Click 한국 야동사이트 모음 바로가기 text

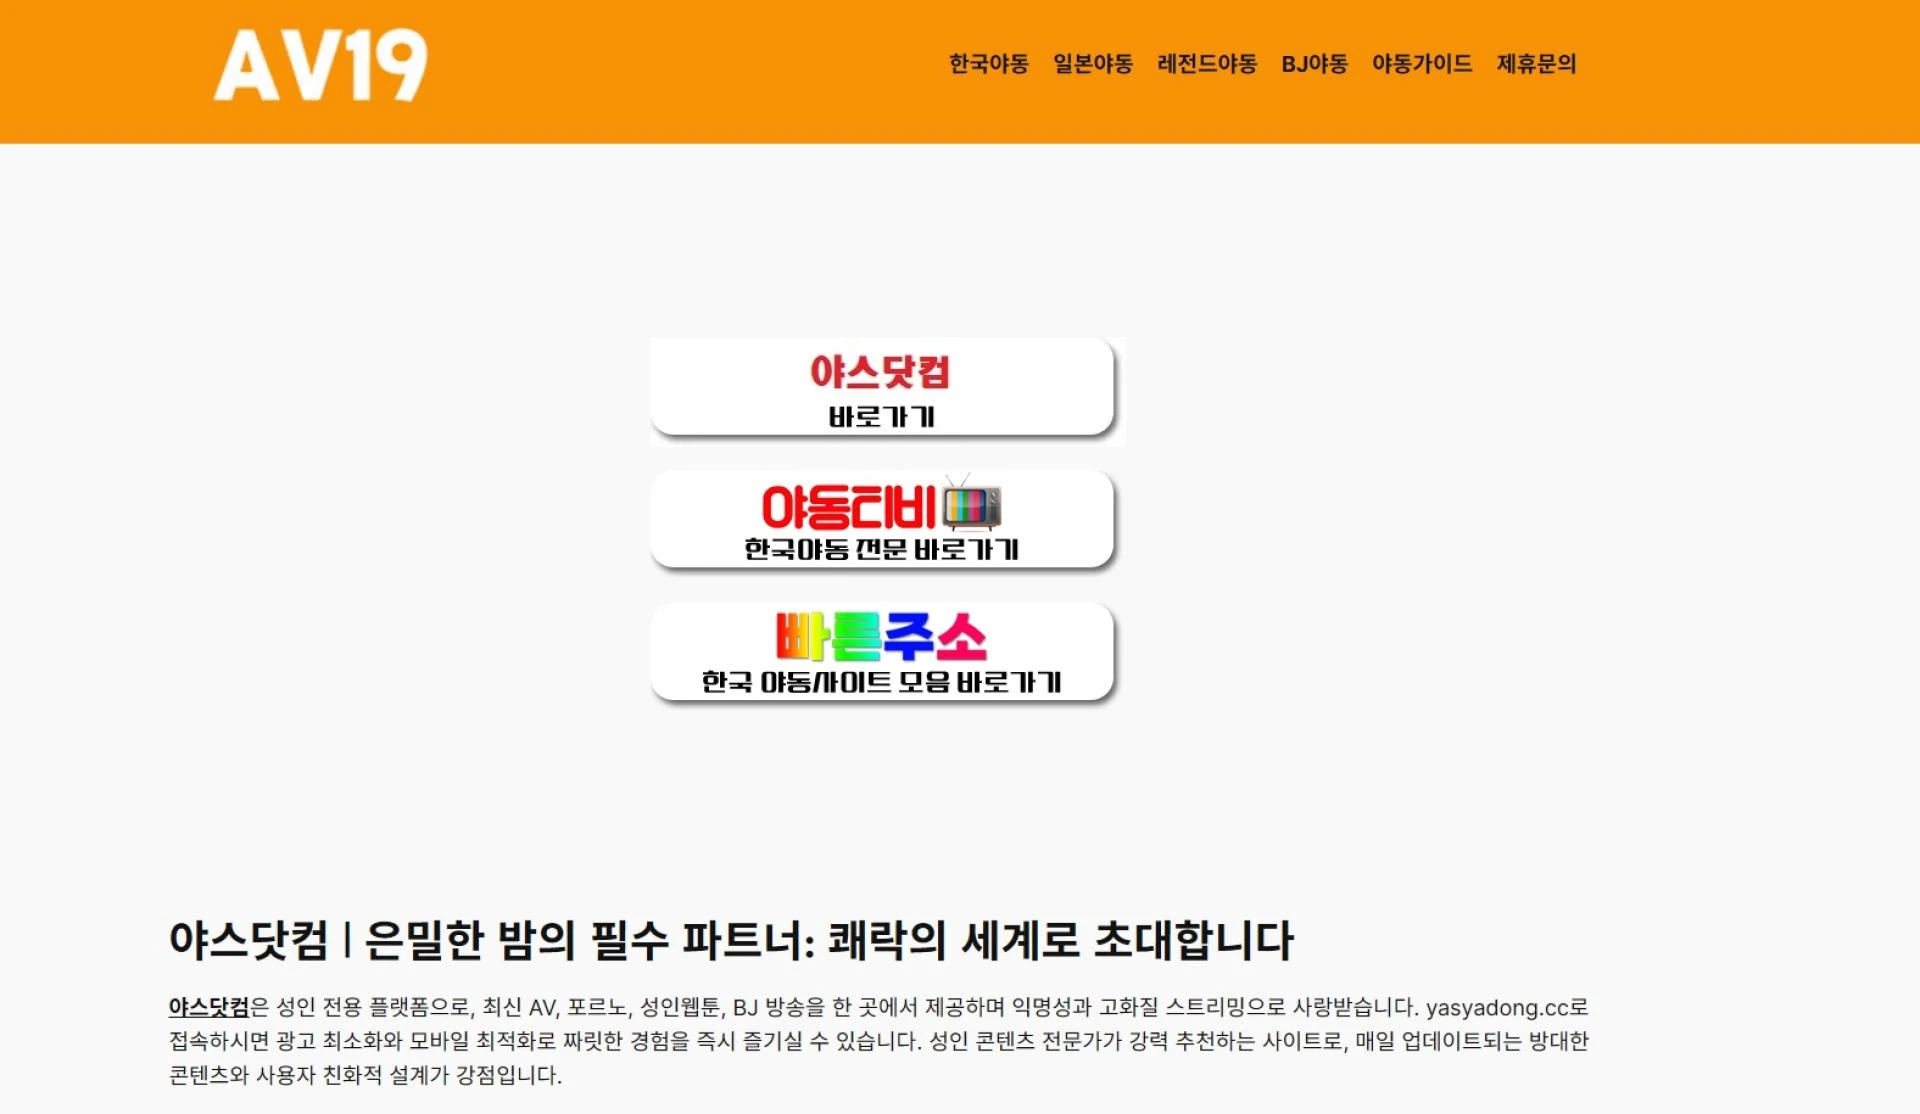coord(881,681)
